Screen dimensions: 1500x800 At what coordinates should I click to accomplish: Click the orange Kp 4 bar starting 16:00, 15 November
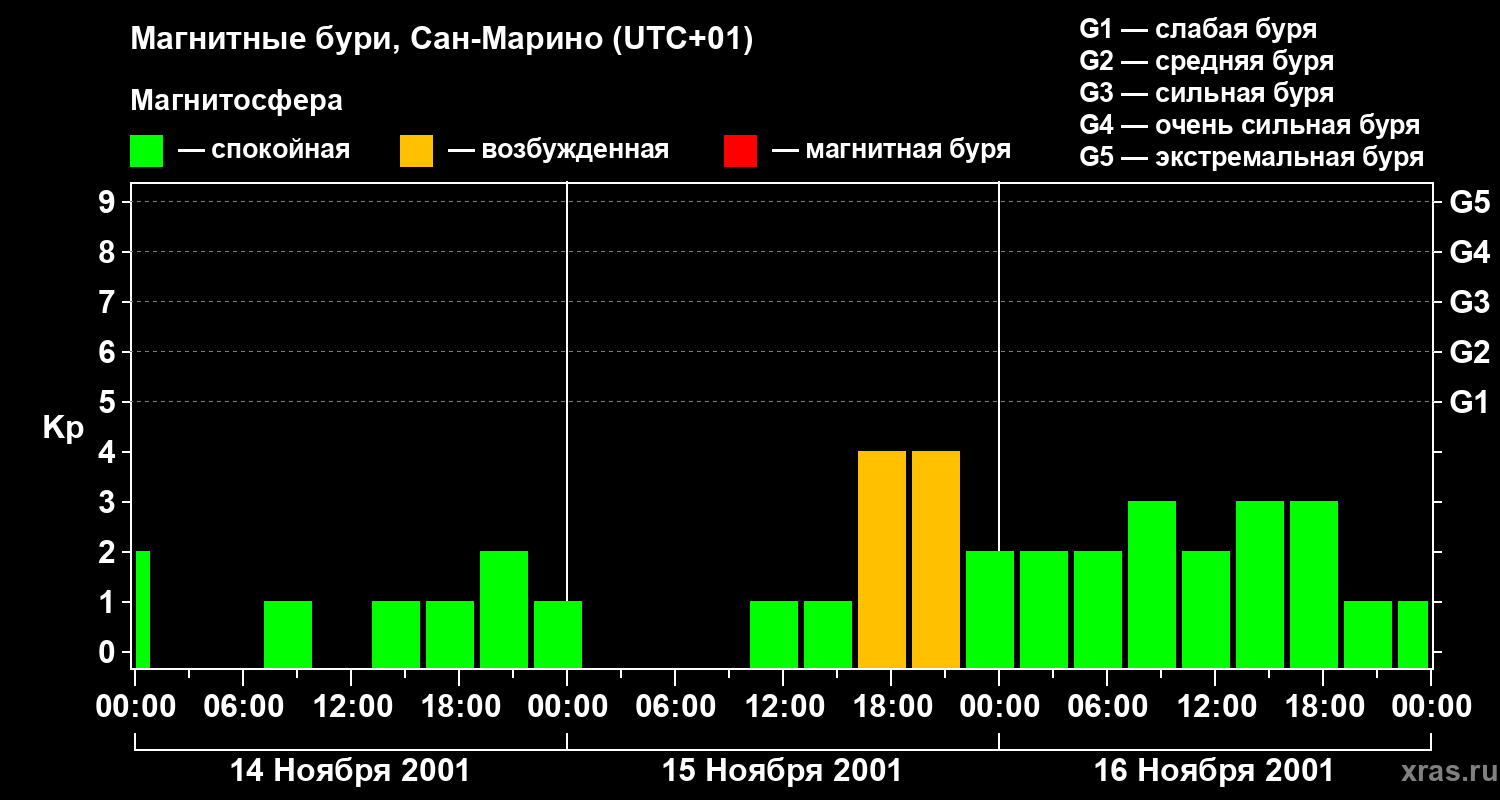click(x=882, y=559)
